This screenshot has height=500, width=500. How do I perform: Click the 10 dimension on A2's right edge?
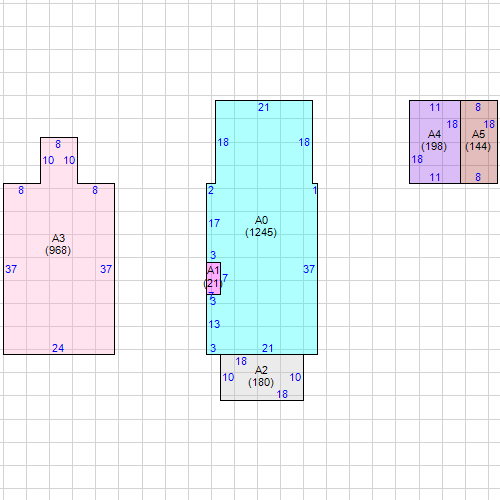point(295,377)
